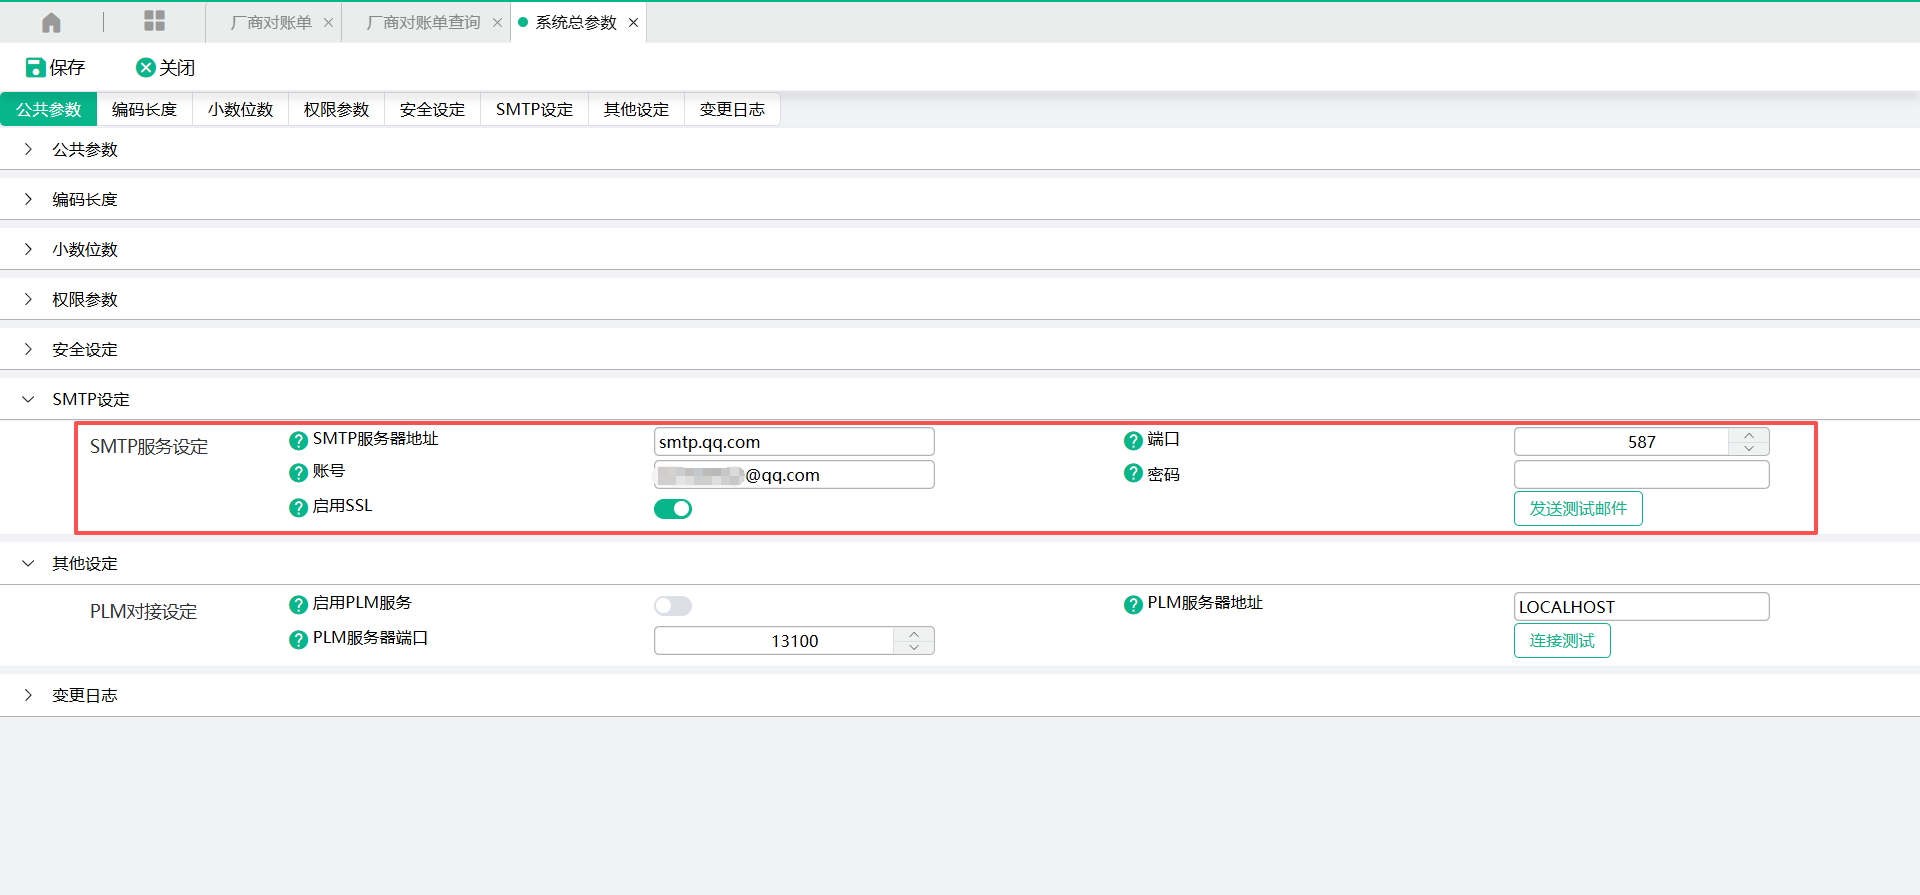Collapse the SMTP设定 section
Viewport: 1920px width, 895px height.
coord(28,399)
